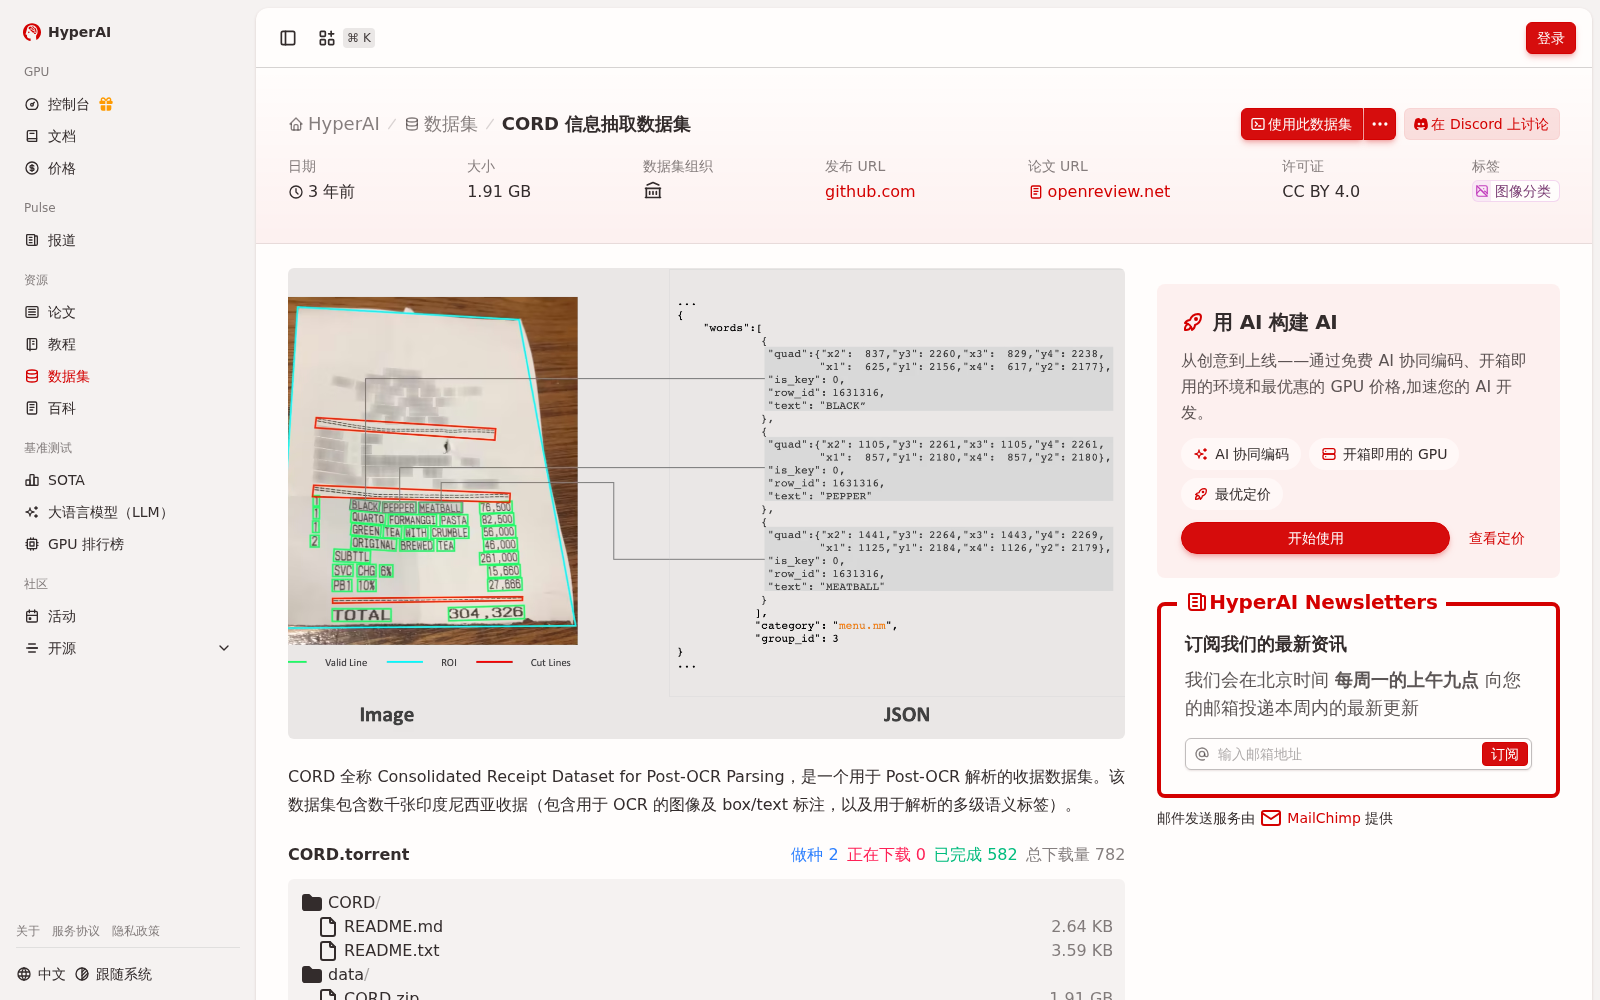Open the HyperAI logo home link
Screen dimensions: 1600x1000
[67, 32]
